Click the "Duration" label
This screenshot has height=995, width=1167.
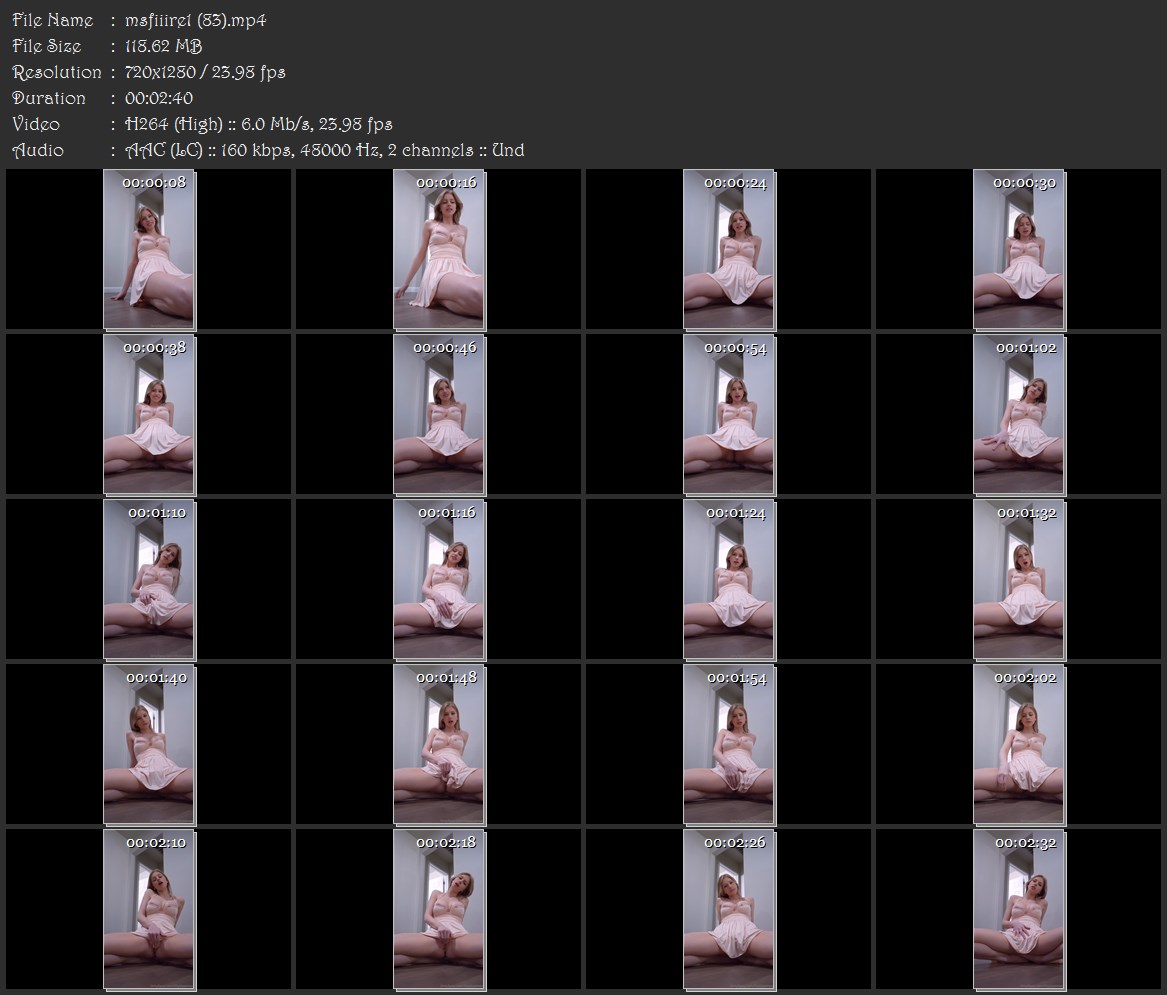click(49, 98)
